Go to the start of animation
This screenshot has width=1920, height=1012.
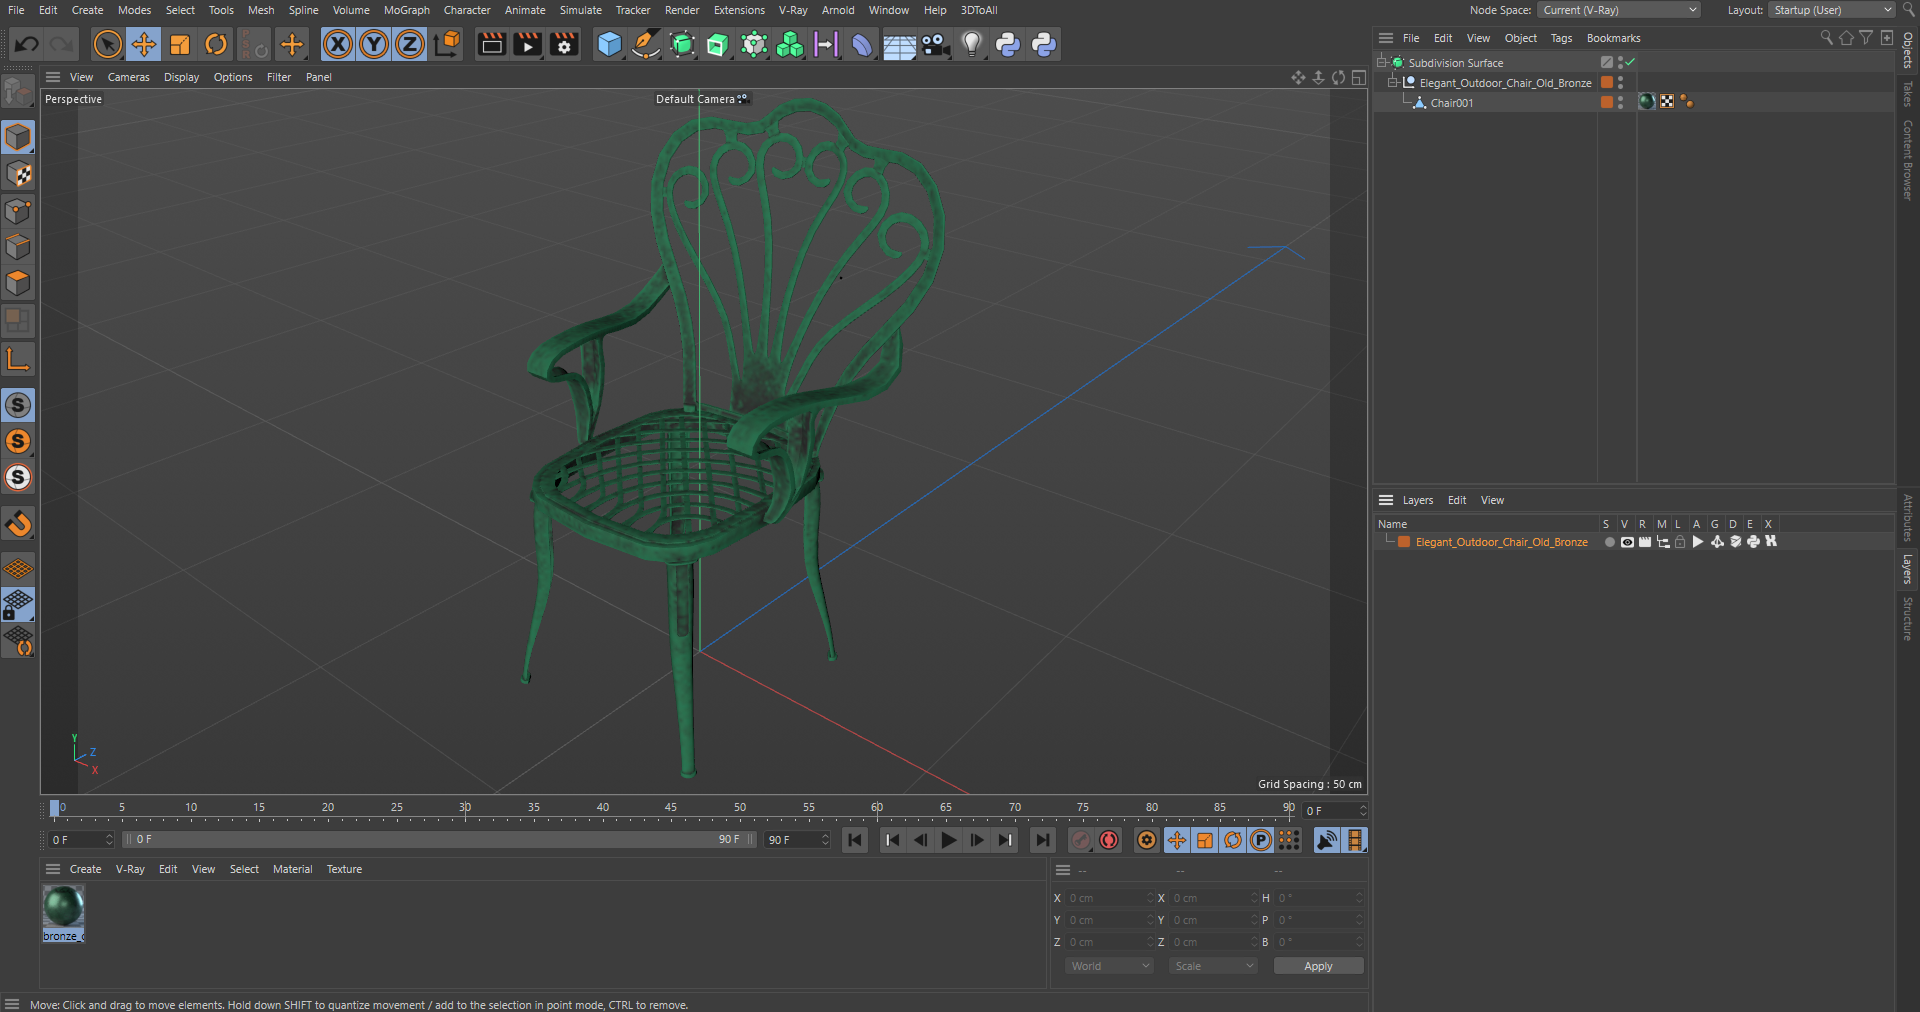point(855,840)
